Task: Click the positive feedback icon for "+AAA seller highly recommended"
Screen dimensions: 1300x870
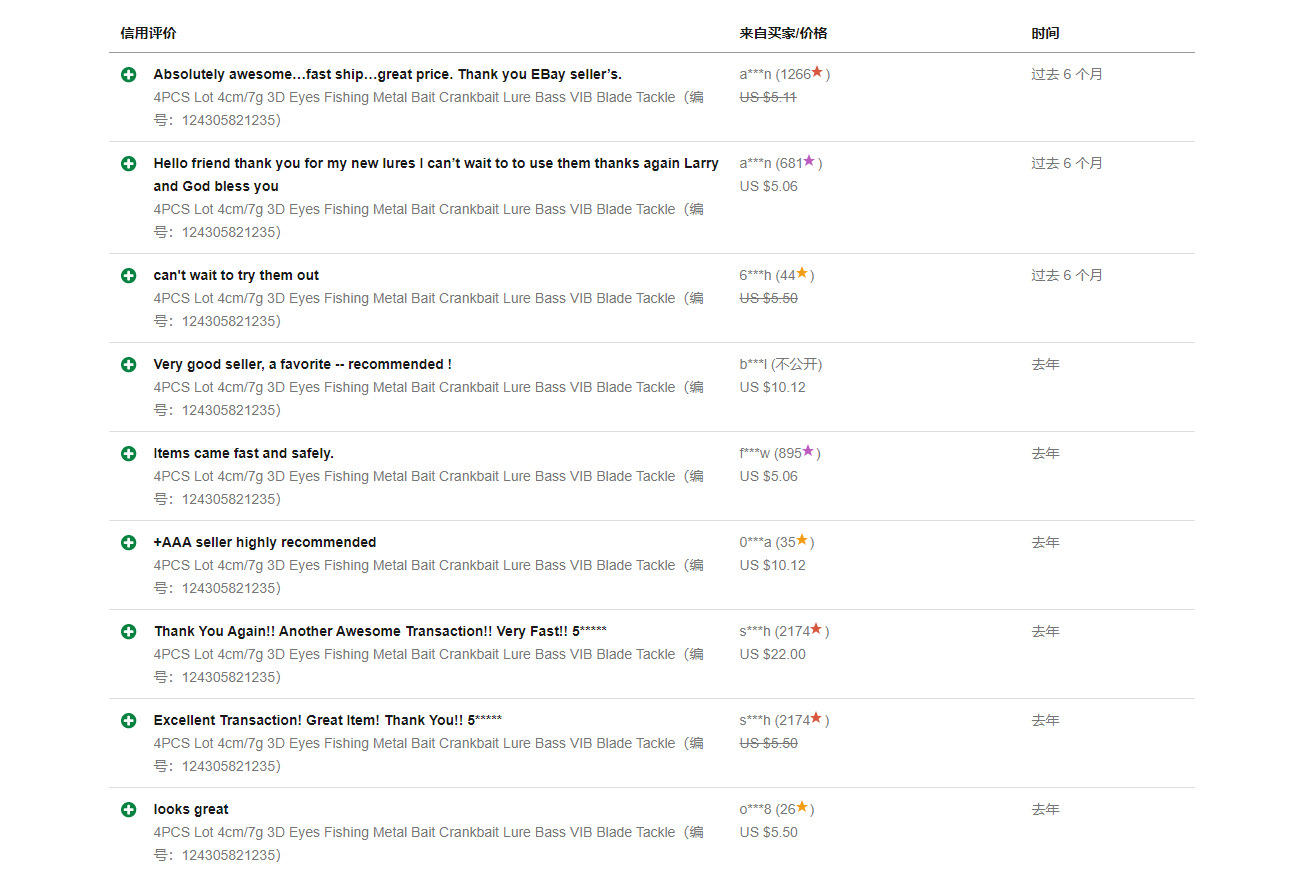Action: pos(128,543)
